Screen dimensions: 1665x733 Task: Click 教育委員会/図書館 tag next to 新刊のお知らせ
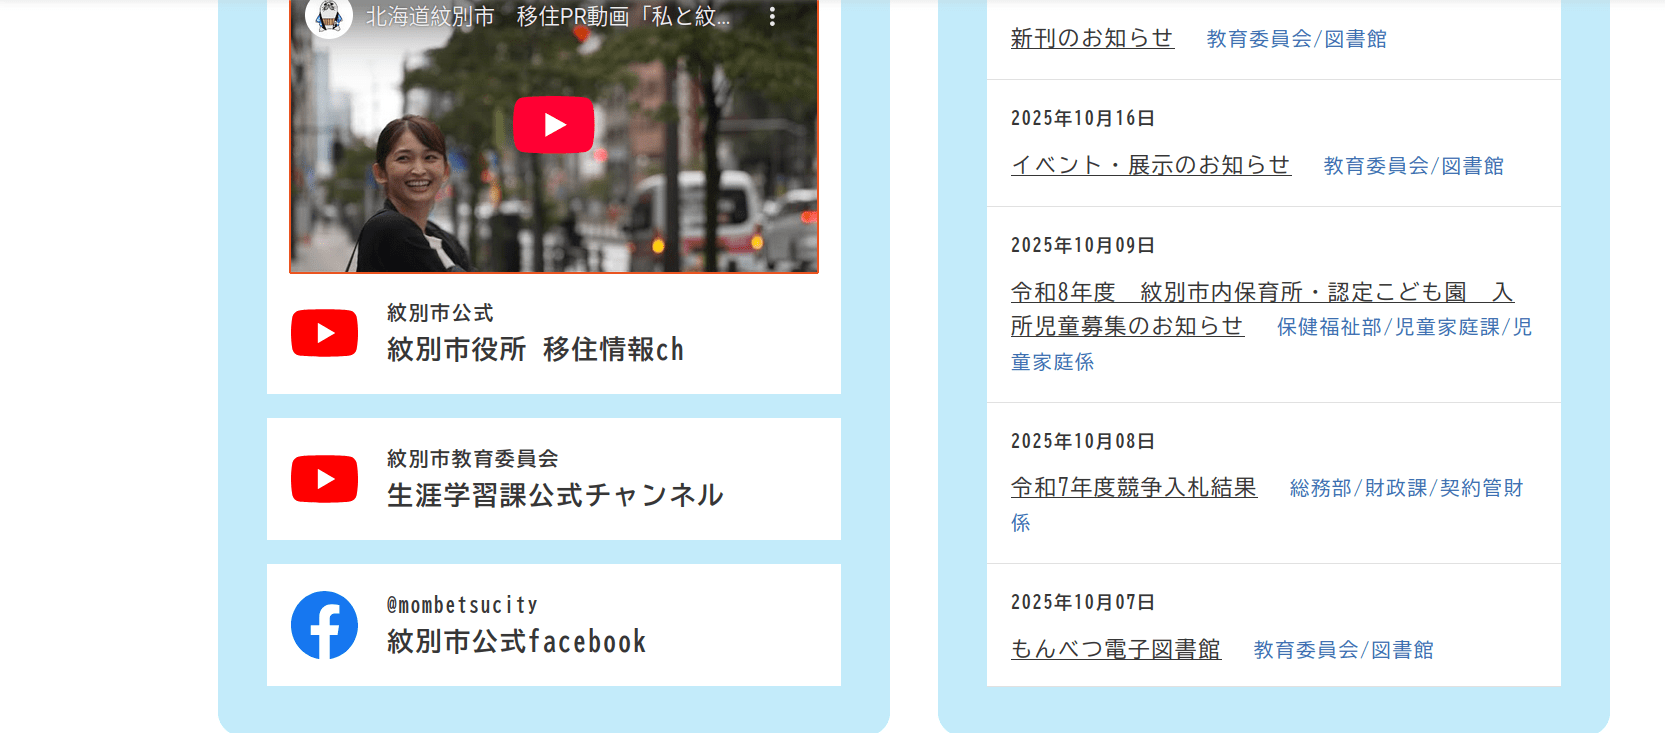pyautogui.click(x=1296, y=39)
